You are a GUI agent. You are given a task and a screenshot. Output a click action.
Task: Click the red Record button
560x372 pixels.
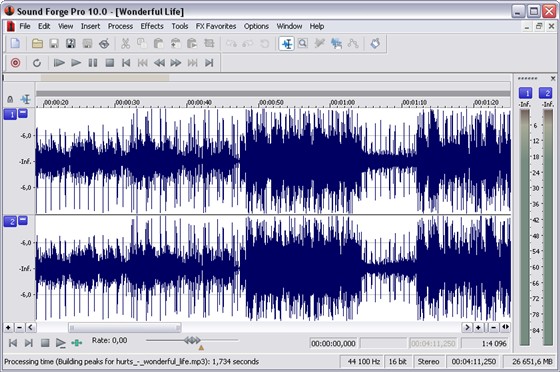pyautogui.click(x=15, y=63)
